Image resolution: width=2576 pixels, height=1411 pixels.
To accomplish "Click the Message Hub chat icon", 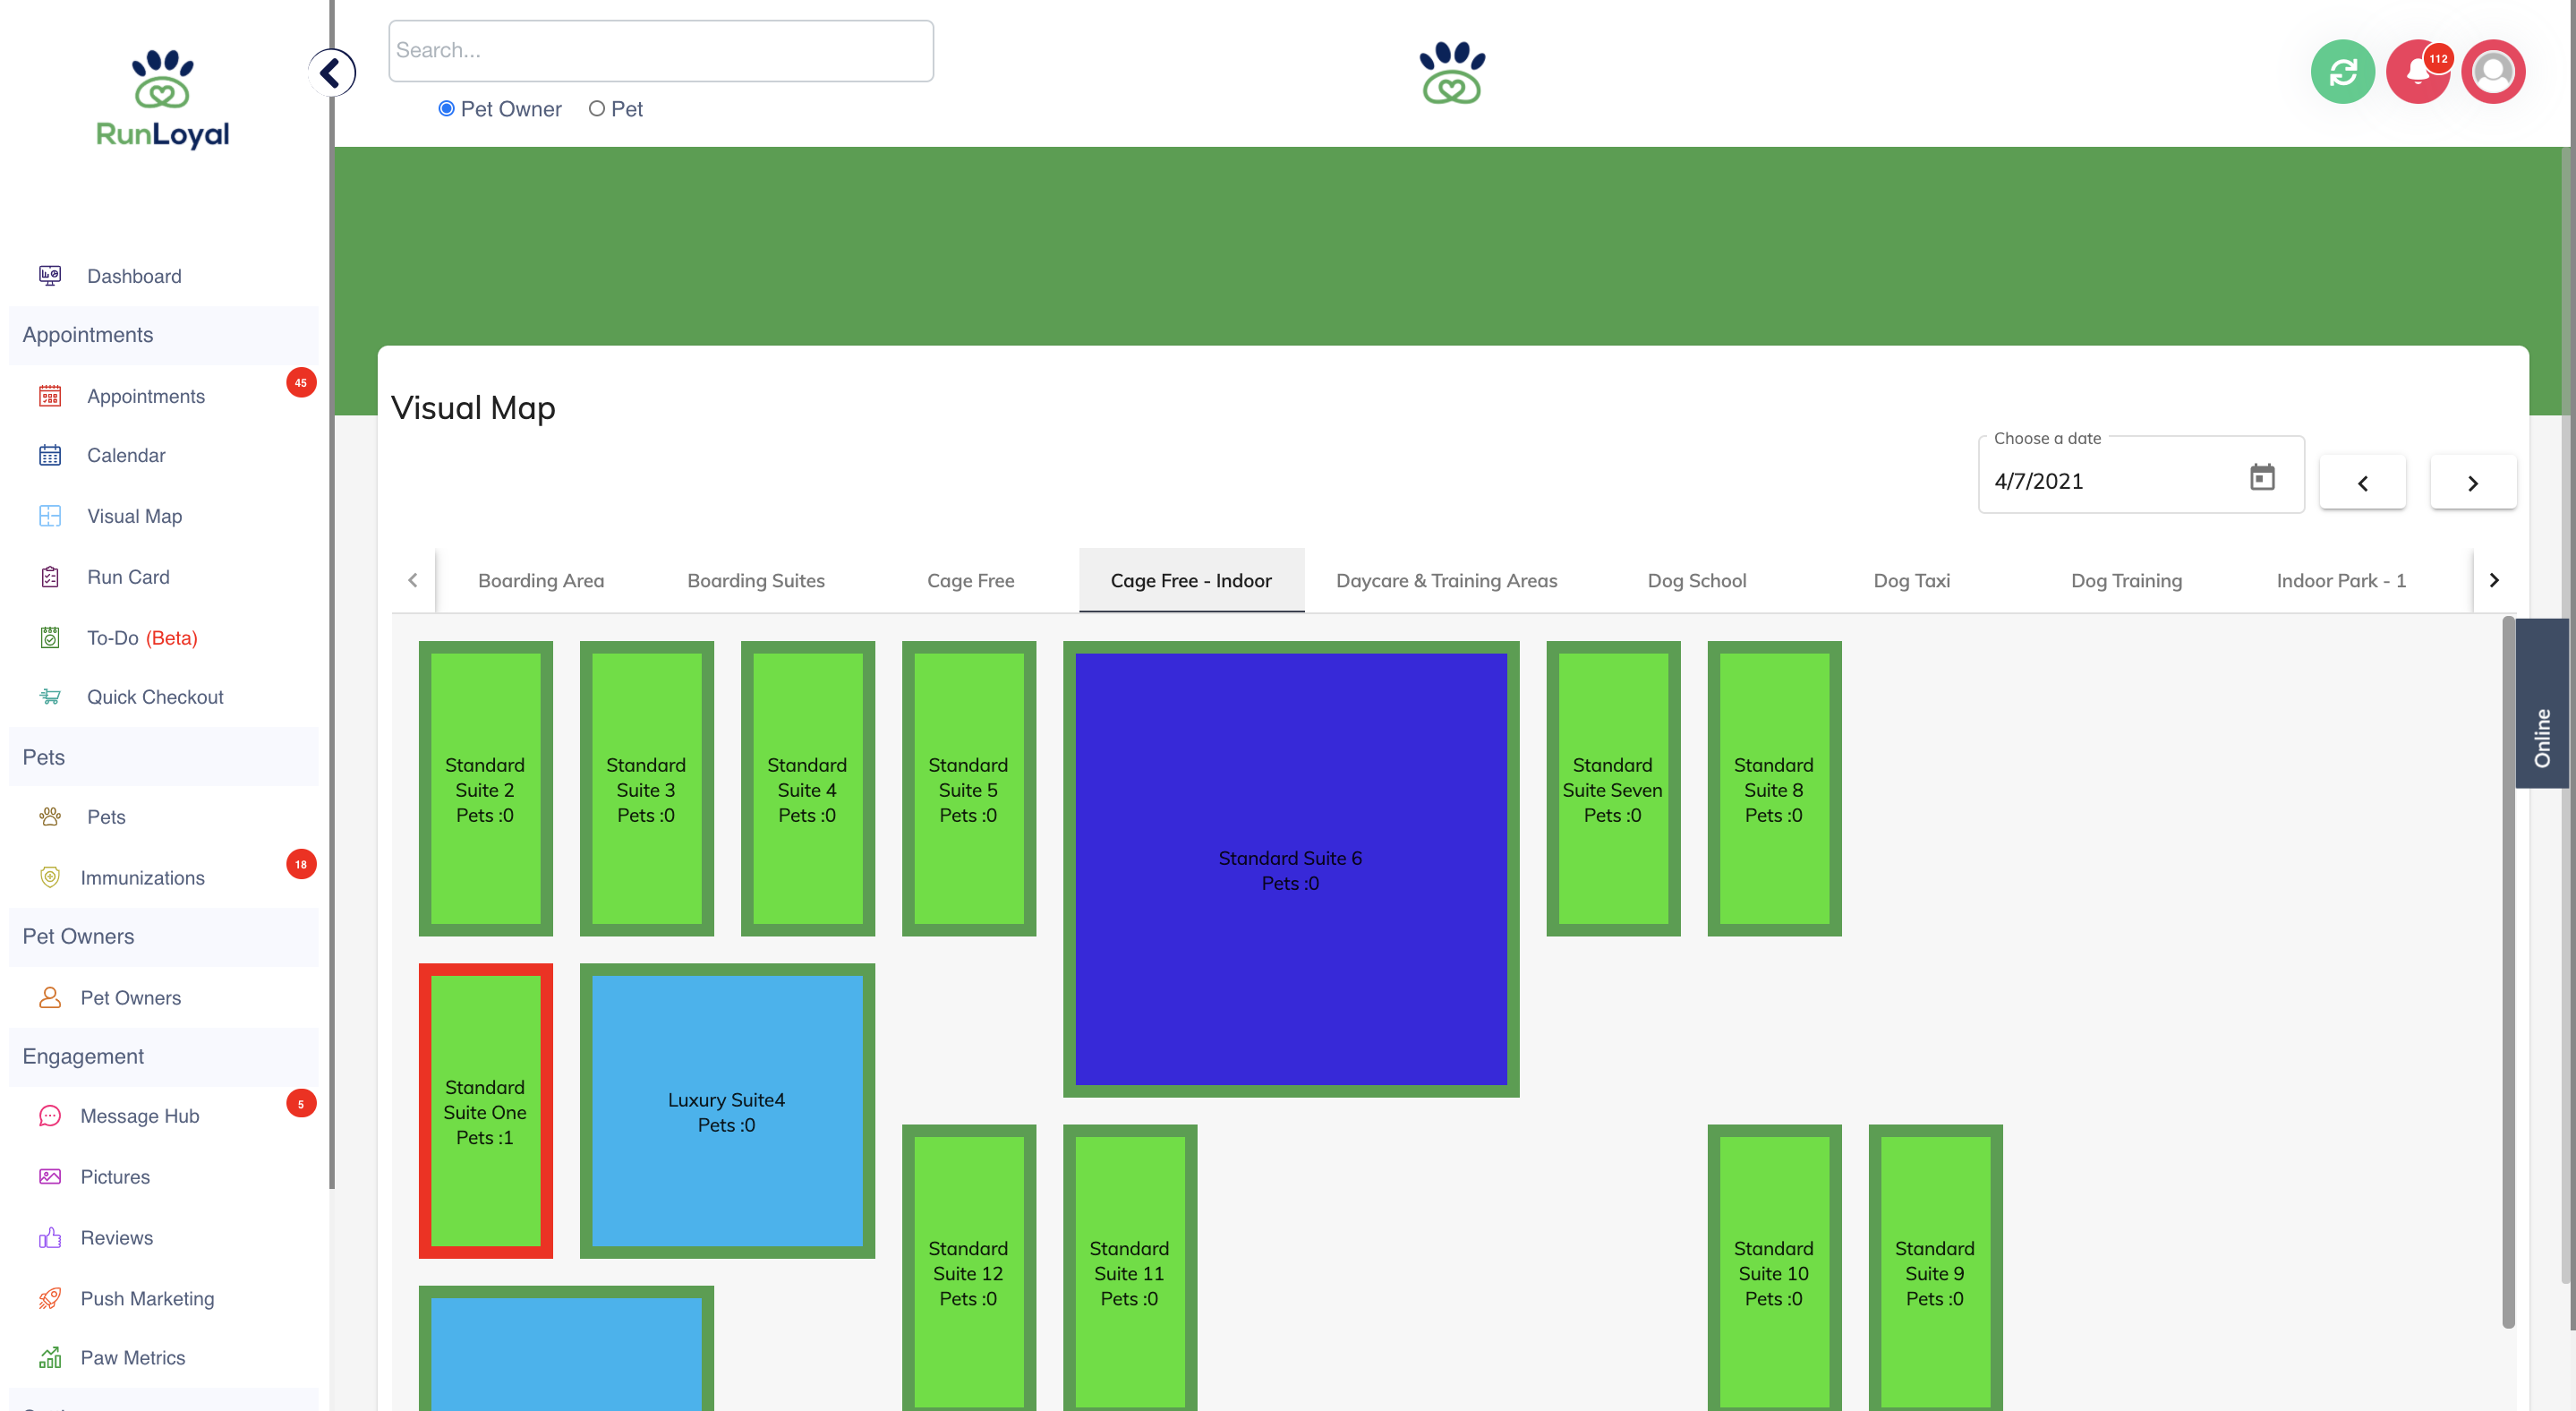I will pos(50,1115).
